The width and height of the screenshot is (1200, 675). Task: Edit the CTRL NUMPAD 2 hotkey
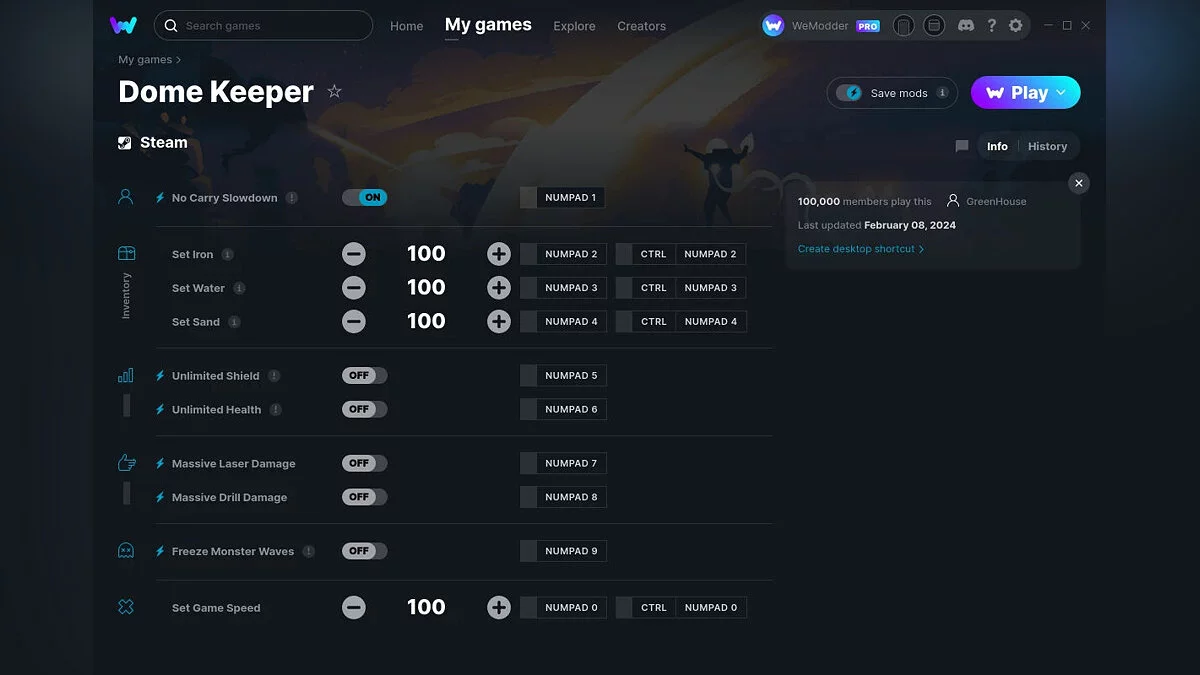681,254
